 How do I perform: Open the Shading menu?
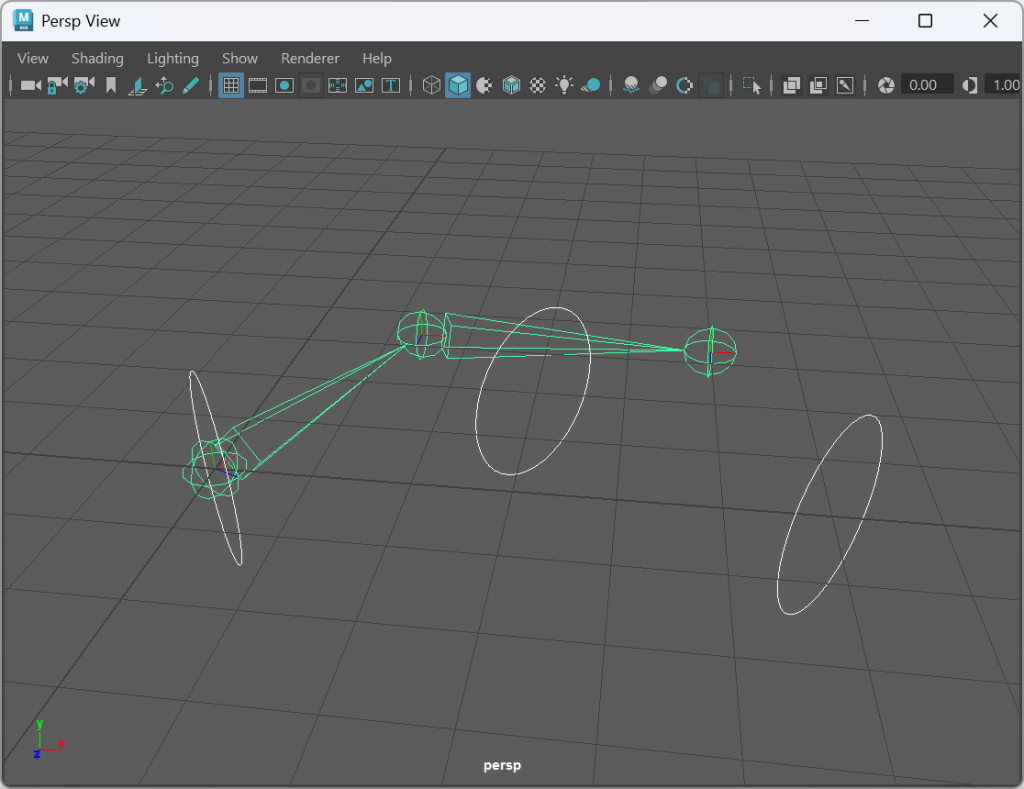[x=97, y=58]
